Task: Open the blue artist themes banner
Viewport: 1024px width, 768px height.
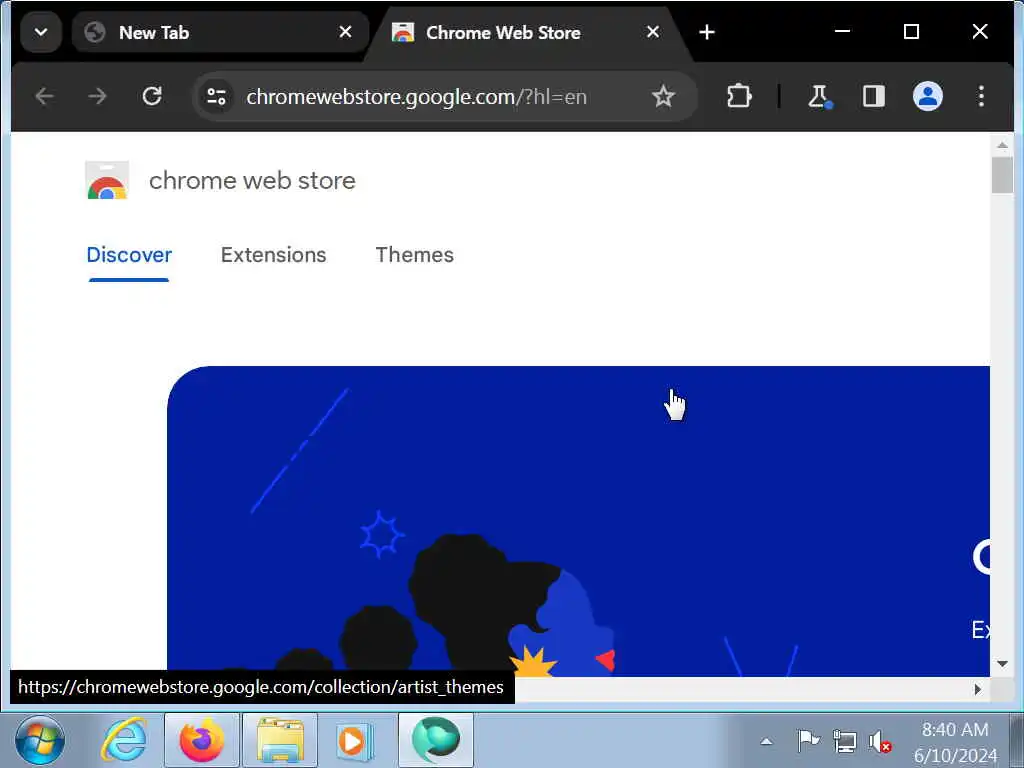Action: coord(579,521)
